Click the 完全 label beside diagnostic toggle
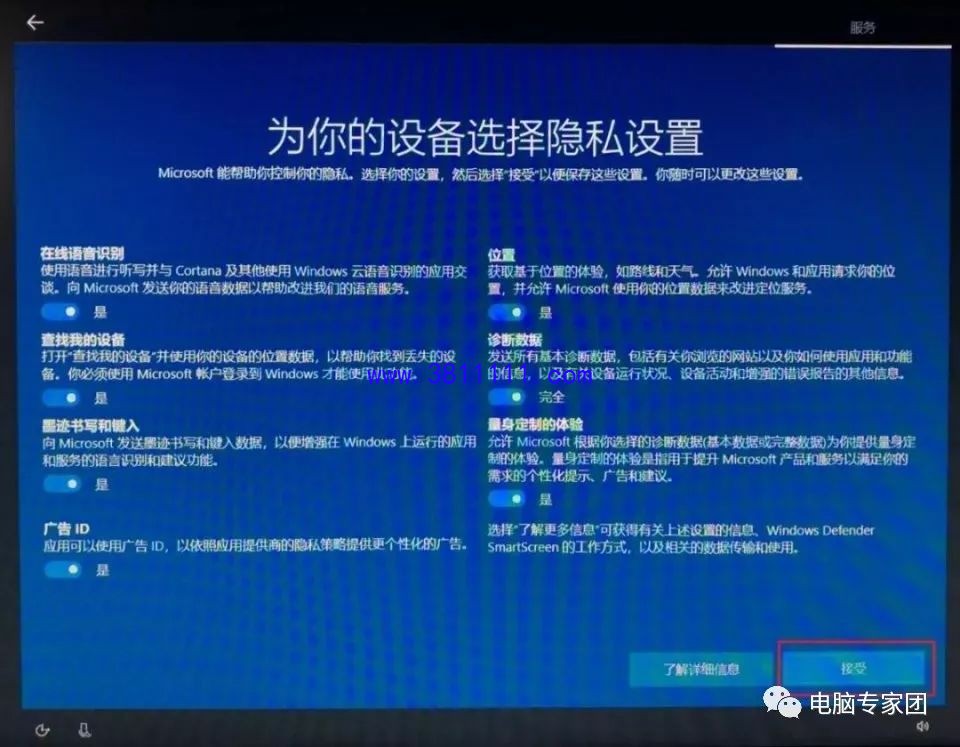The width and height of the screenshot is (960, 747). [x=552, y=397]
